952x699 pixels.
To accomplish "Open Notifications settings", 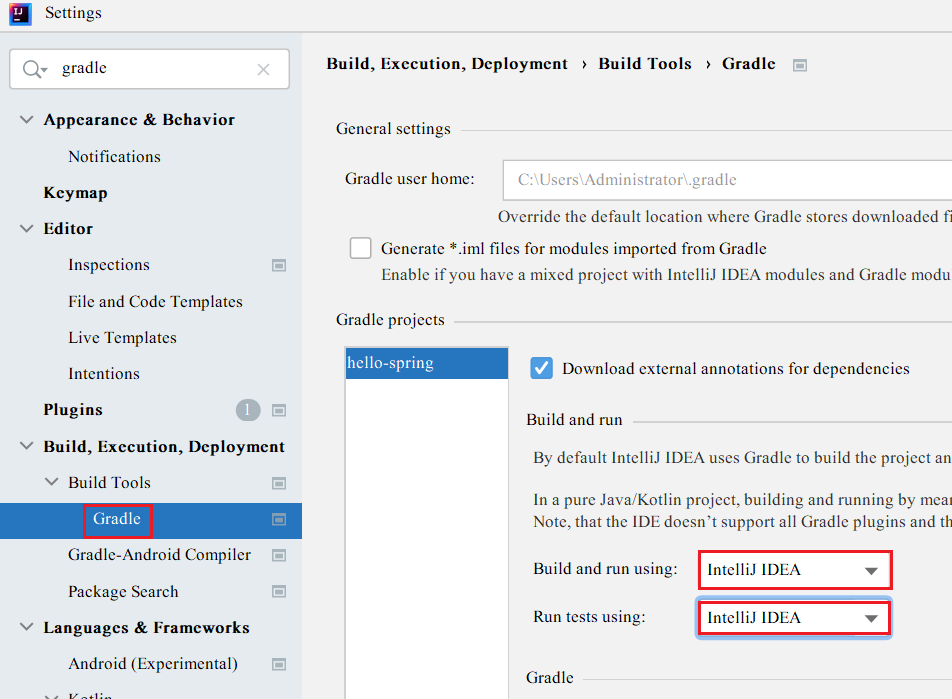I will point(114,157).
